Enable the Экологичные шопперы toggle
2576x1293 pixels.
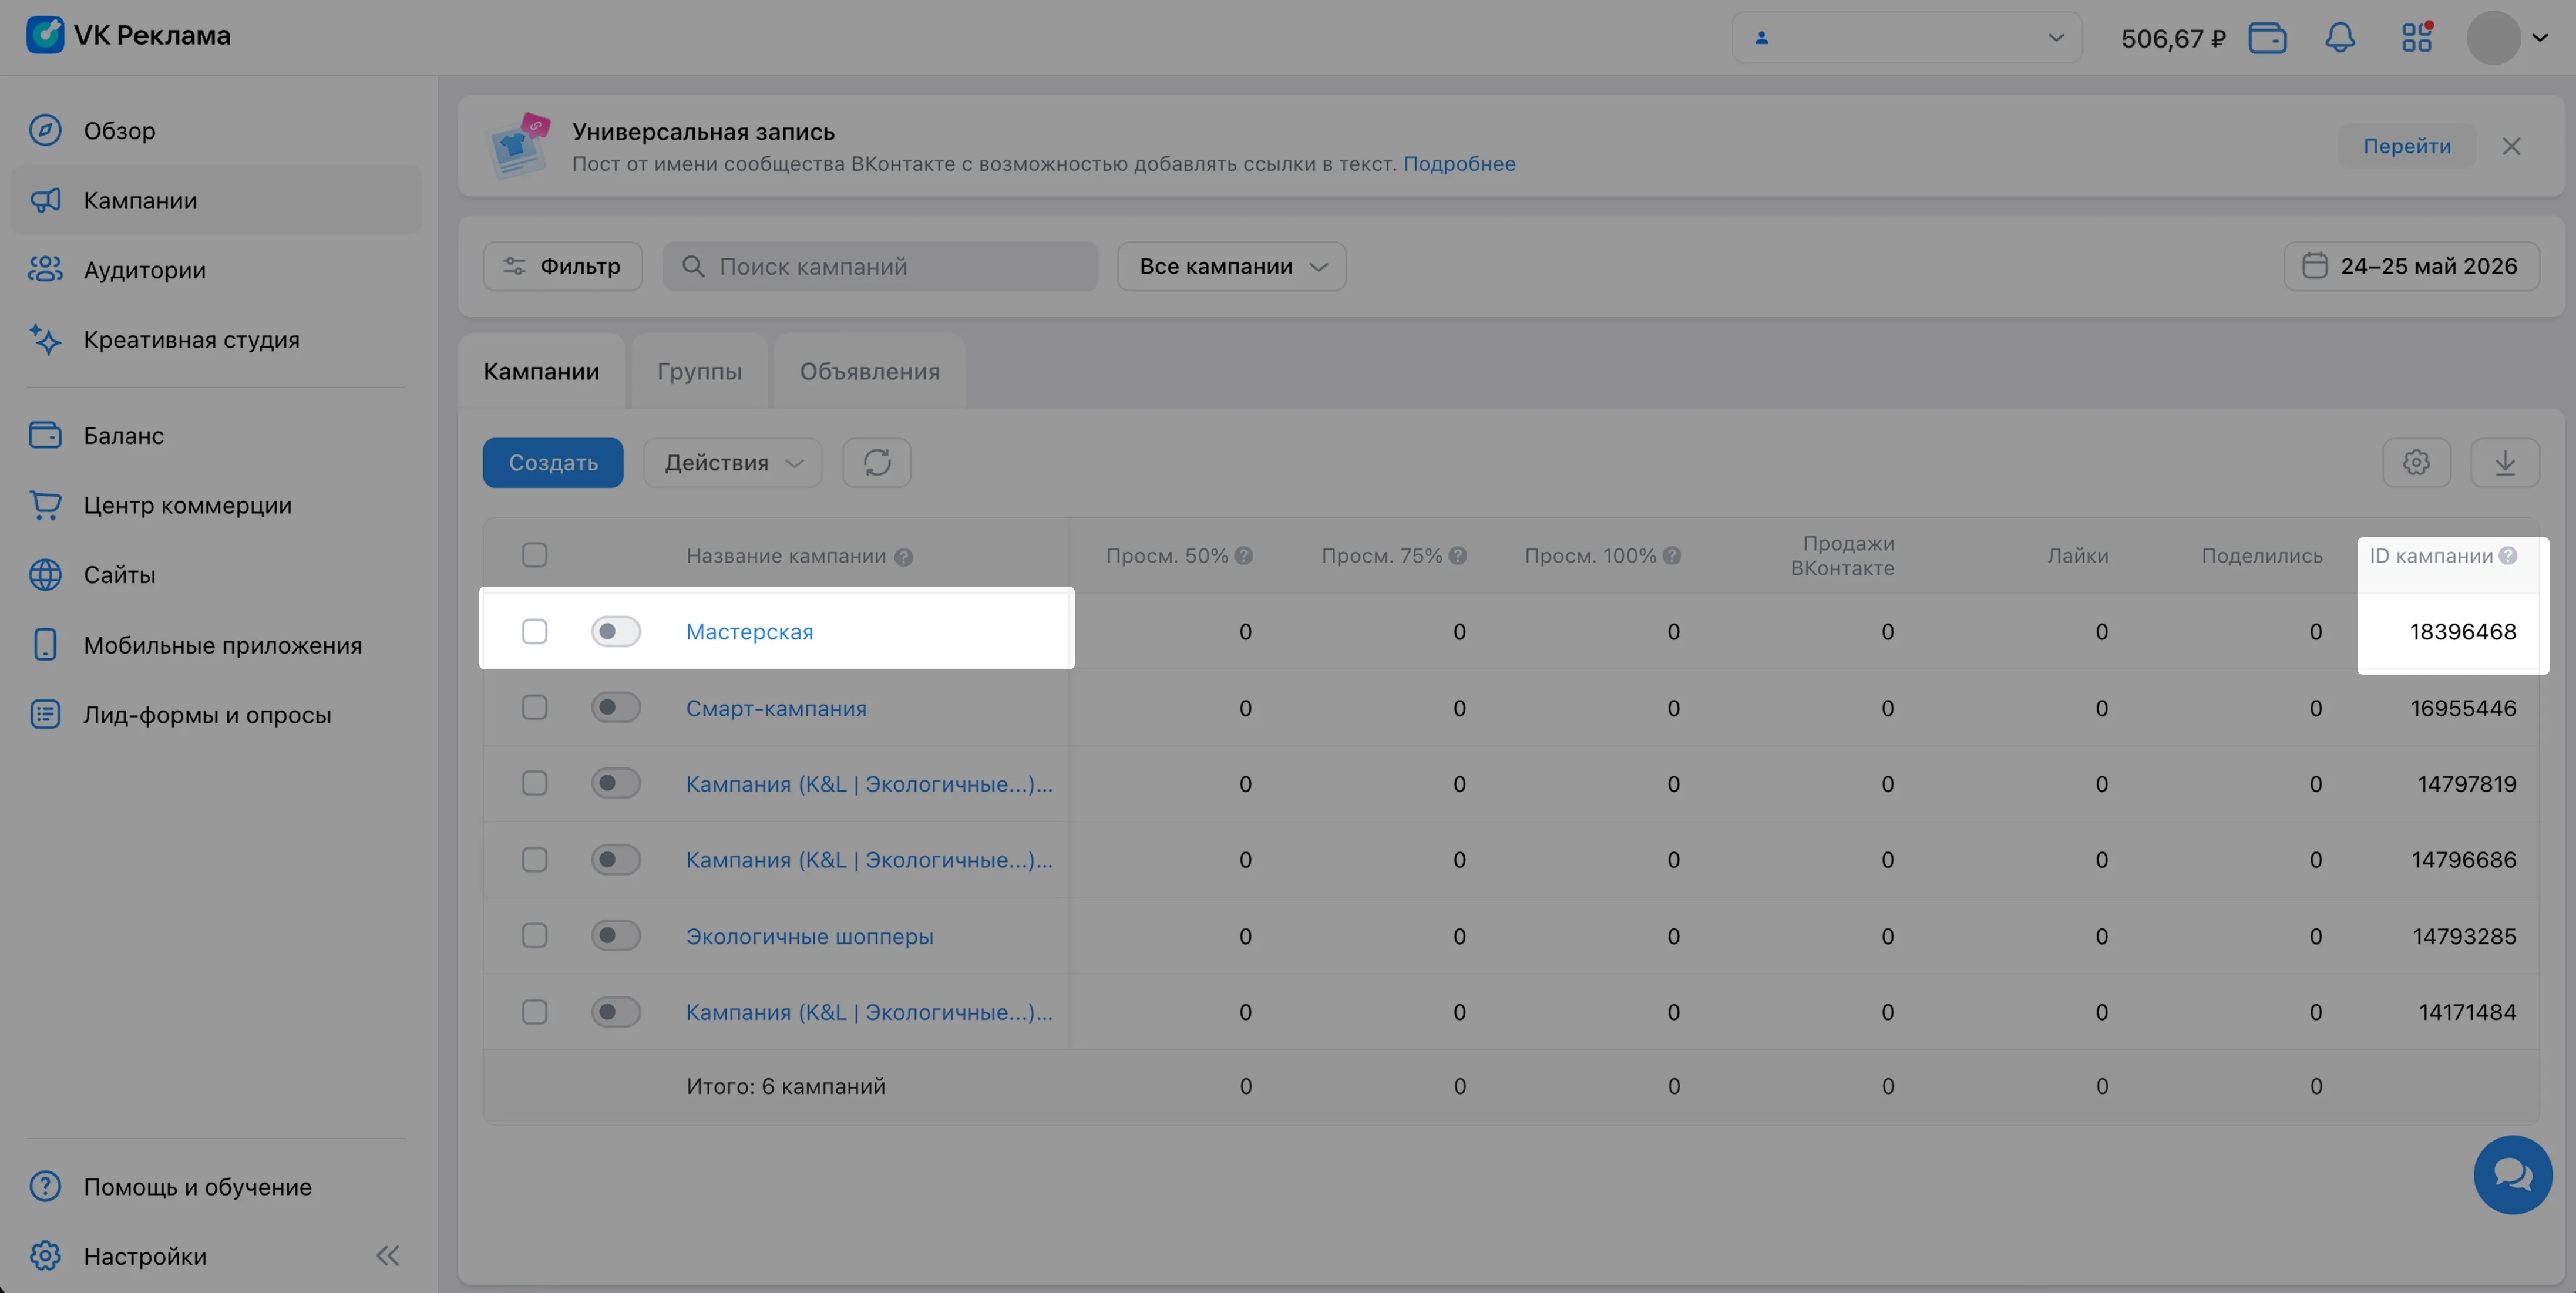point(615,936)
